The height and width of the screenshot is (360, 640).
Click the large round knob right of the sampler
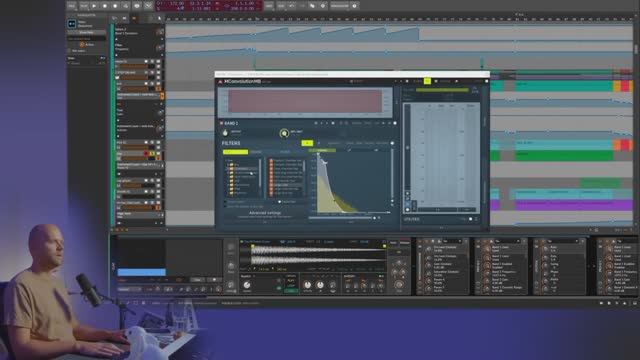(399, 284)
